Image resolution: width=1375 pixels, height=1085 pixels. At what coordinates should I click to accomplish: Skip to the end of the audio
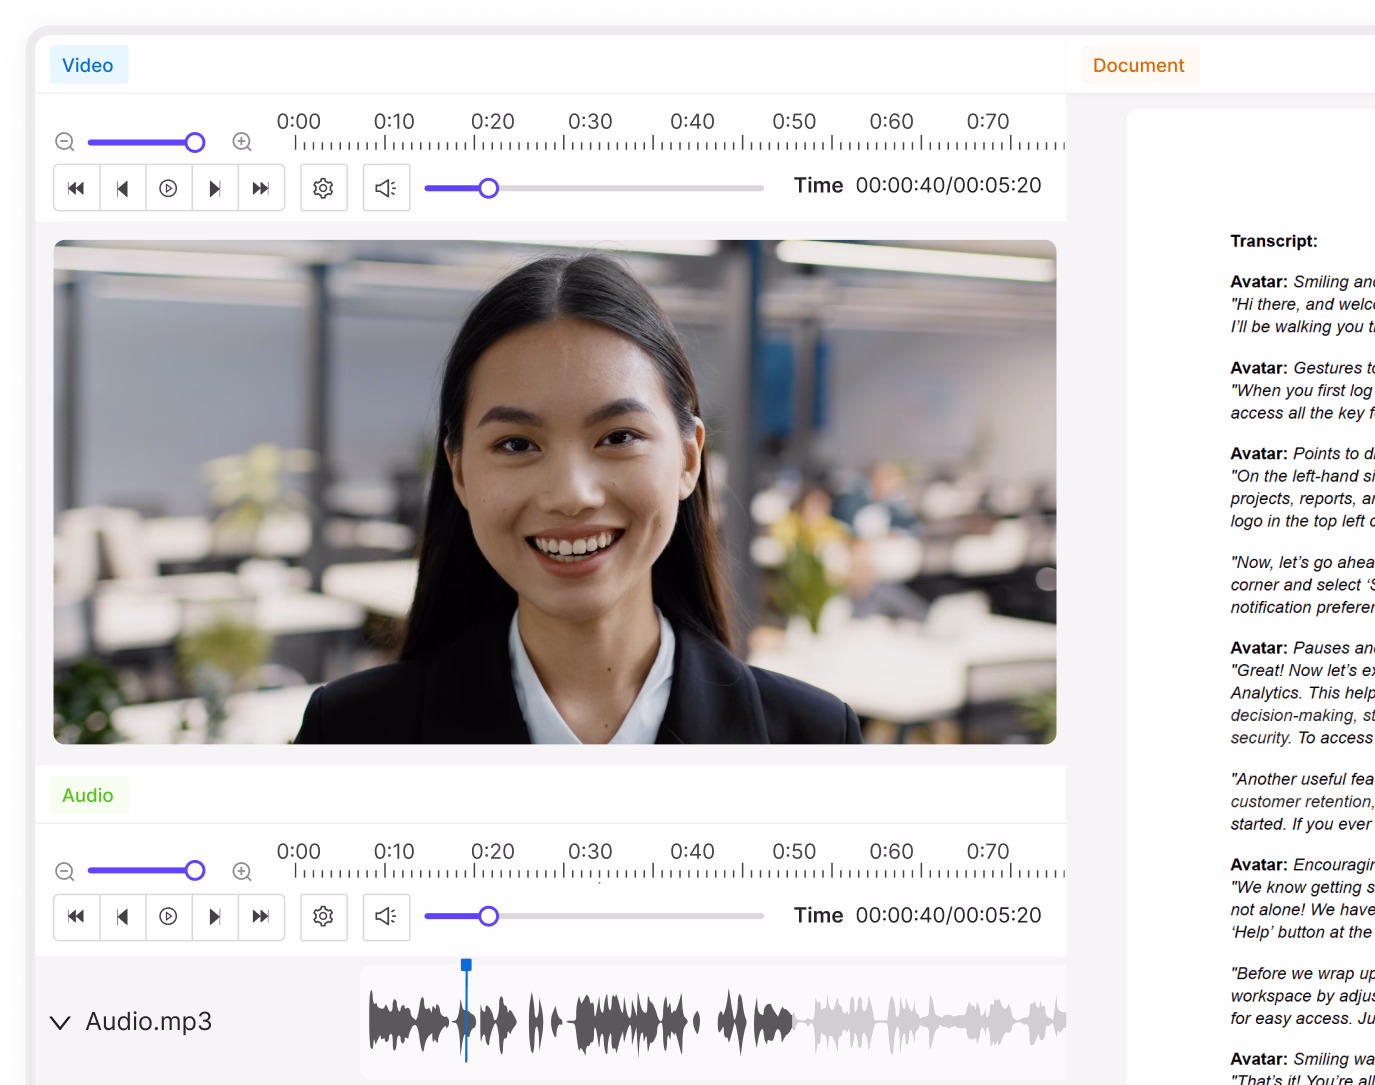261,916
